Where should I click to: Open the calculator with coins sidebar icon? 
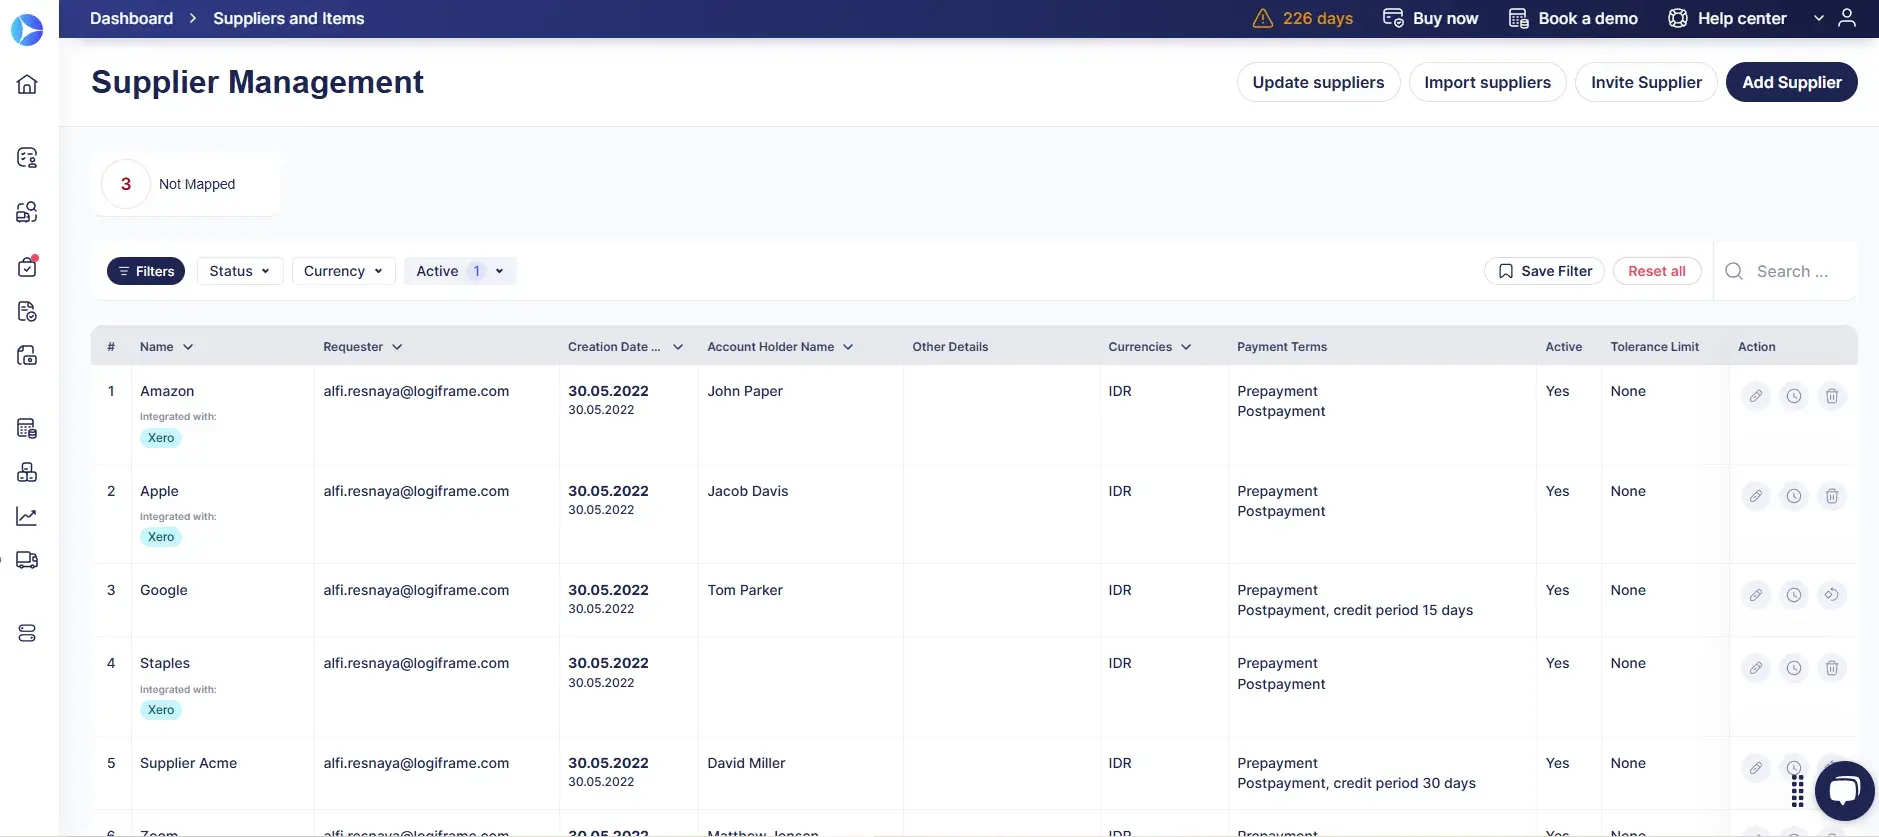pyautogui.click(x=27, y=428)
